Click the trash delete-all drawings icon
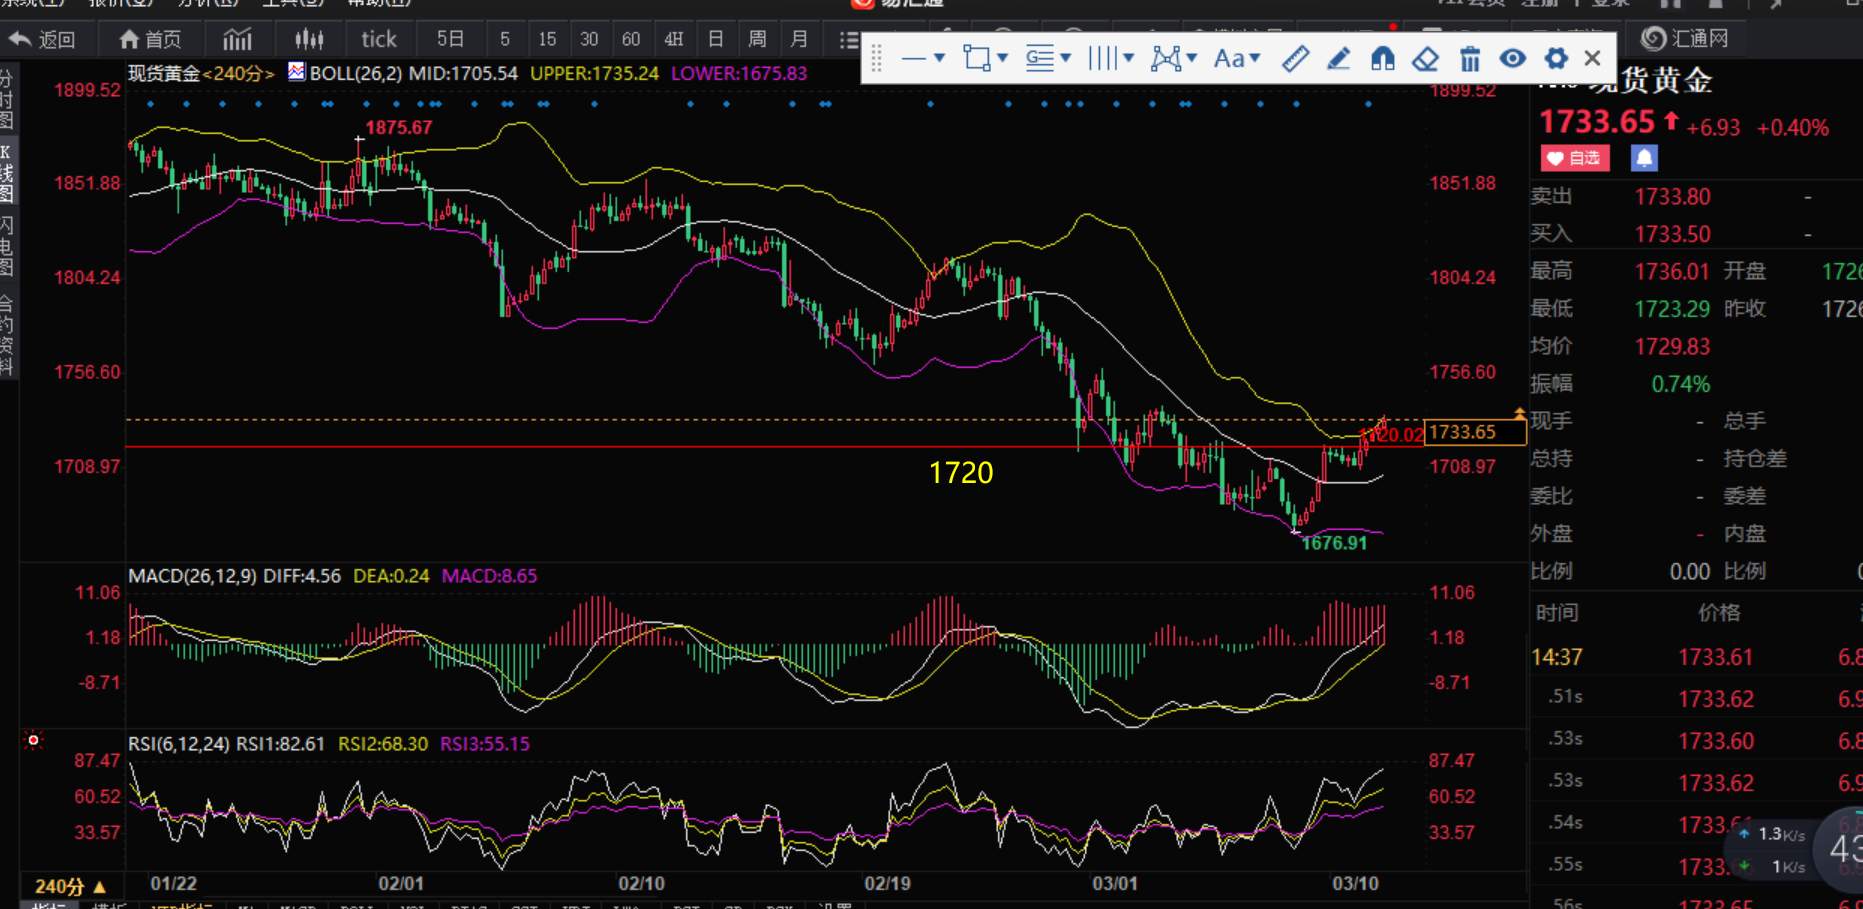Screen dimensions: 1863x909 point(1469,59)
